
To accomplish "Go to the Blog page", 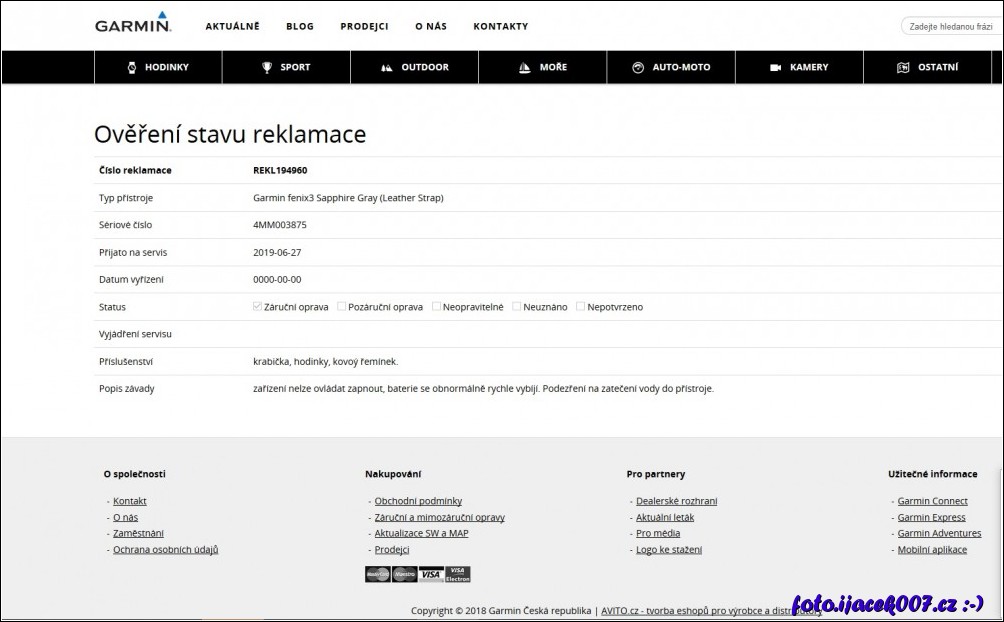I will pyautogui.click(x=299, y=26).
